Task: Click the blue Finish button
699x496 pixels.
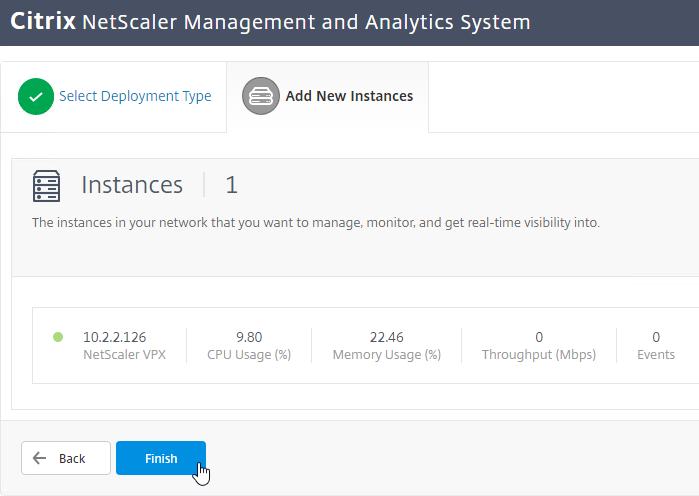Action: pos(161,458)
